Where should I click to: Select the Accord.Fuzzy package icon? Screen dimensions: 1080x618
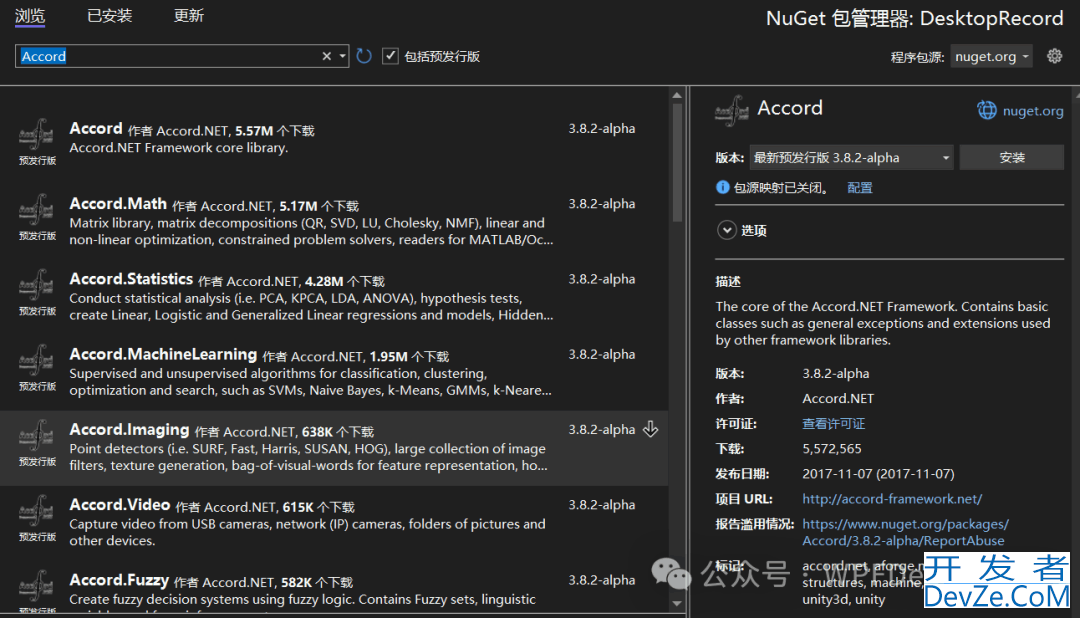pyautogui.click(x=37, y=586)
